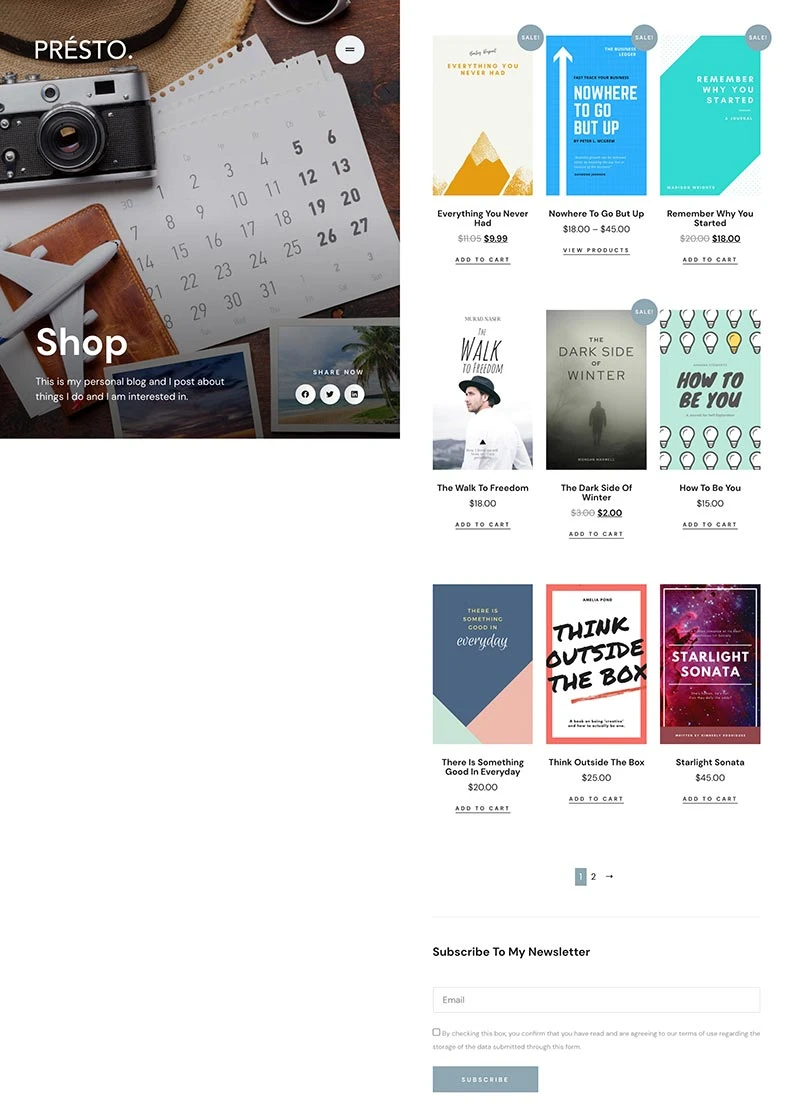Screen dimensions: 800x1109
Task: Click the Presto site logo
Action: [83, 50]
